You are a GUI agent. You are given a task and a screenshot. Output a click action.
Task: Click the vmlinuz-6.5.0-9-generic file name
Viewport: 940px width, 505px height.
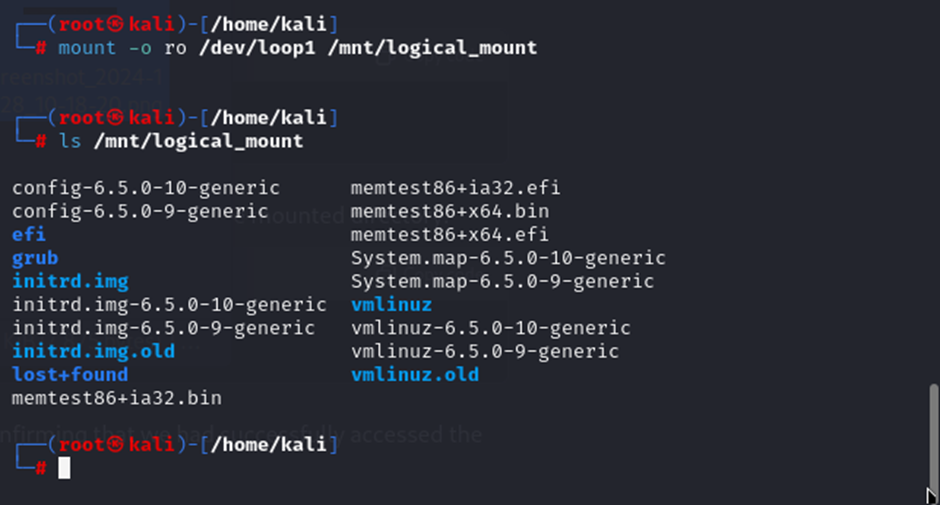pos(485,351)
